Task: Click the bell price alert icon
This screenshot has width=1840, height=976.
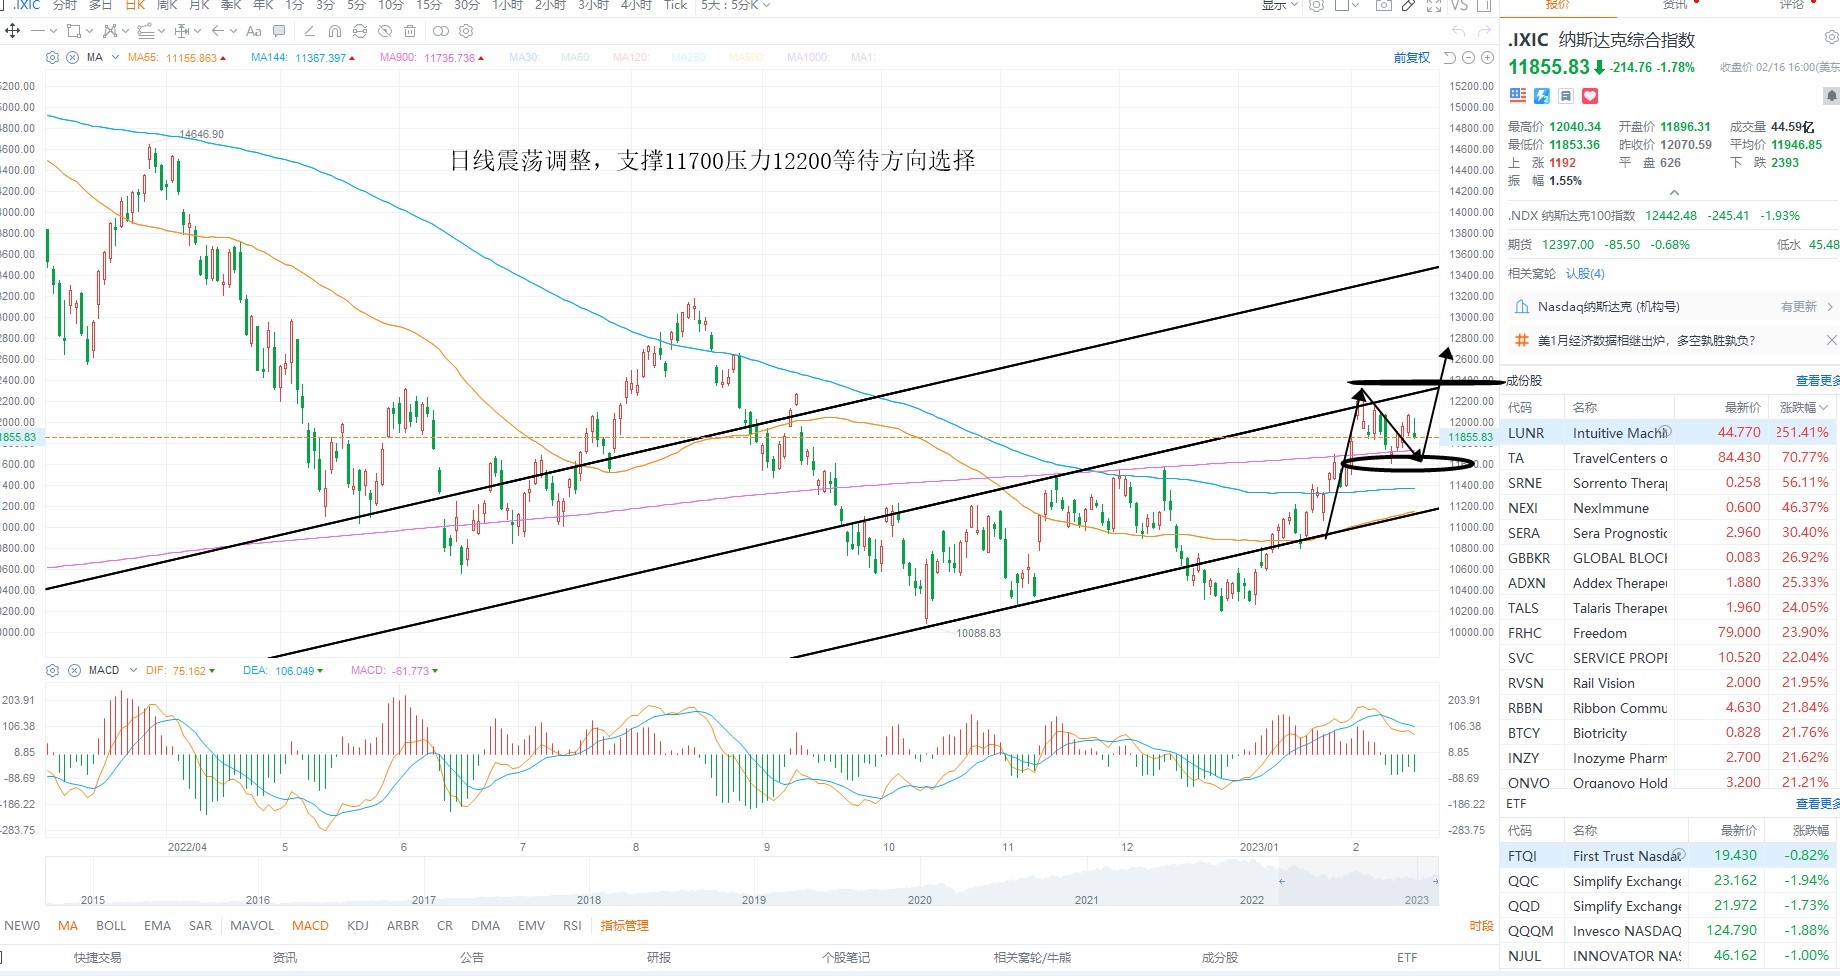Action: tap(1830, 95)
